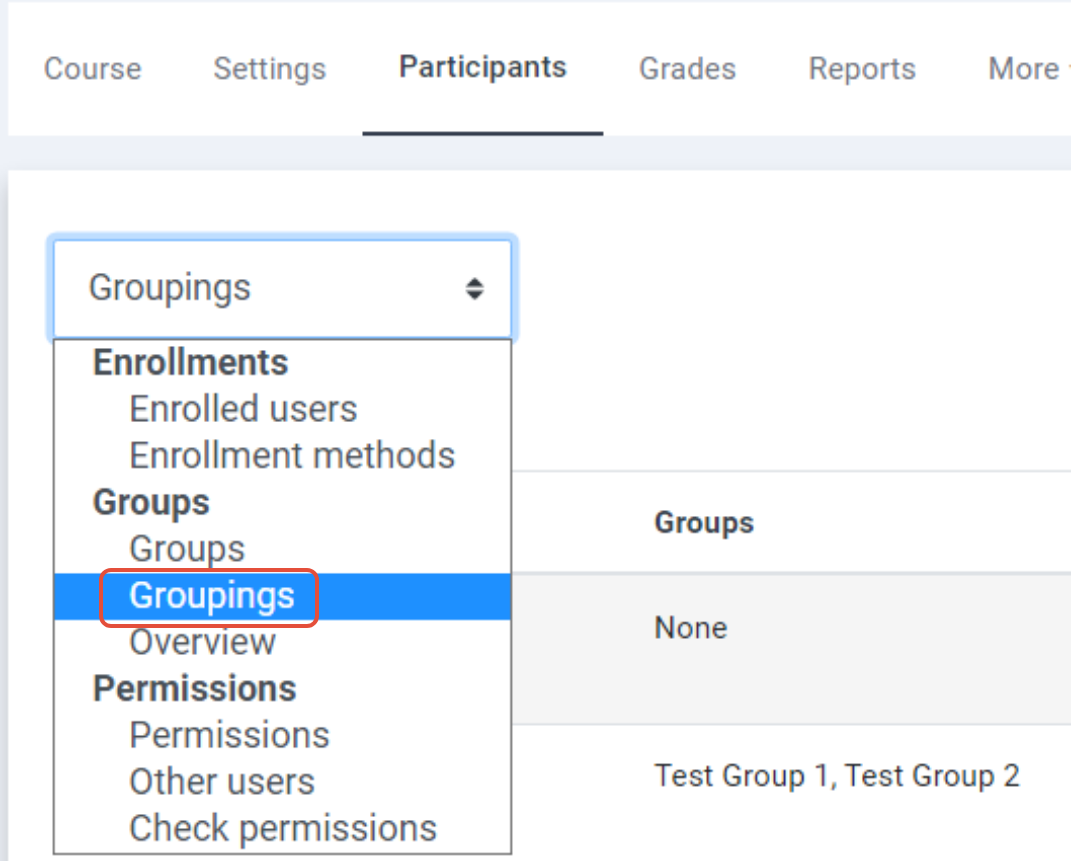This screenshot has width=1071, height=861.
Task: Switch to the Settings tab
Action: click(x=269, y=69)
